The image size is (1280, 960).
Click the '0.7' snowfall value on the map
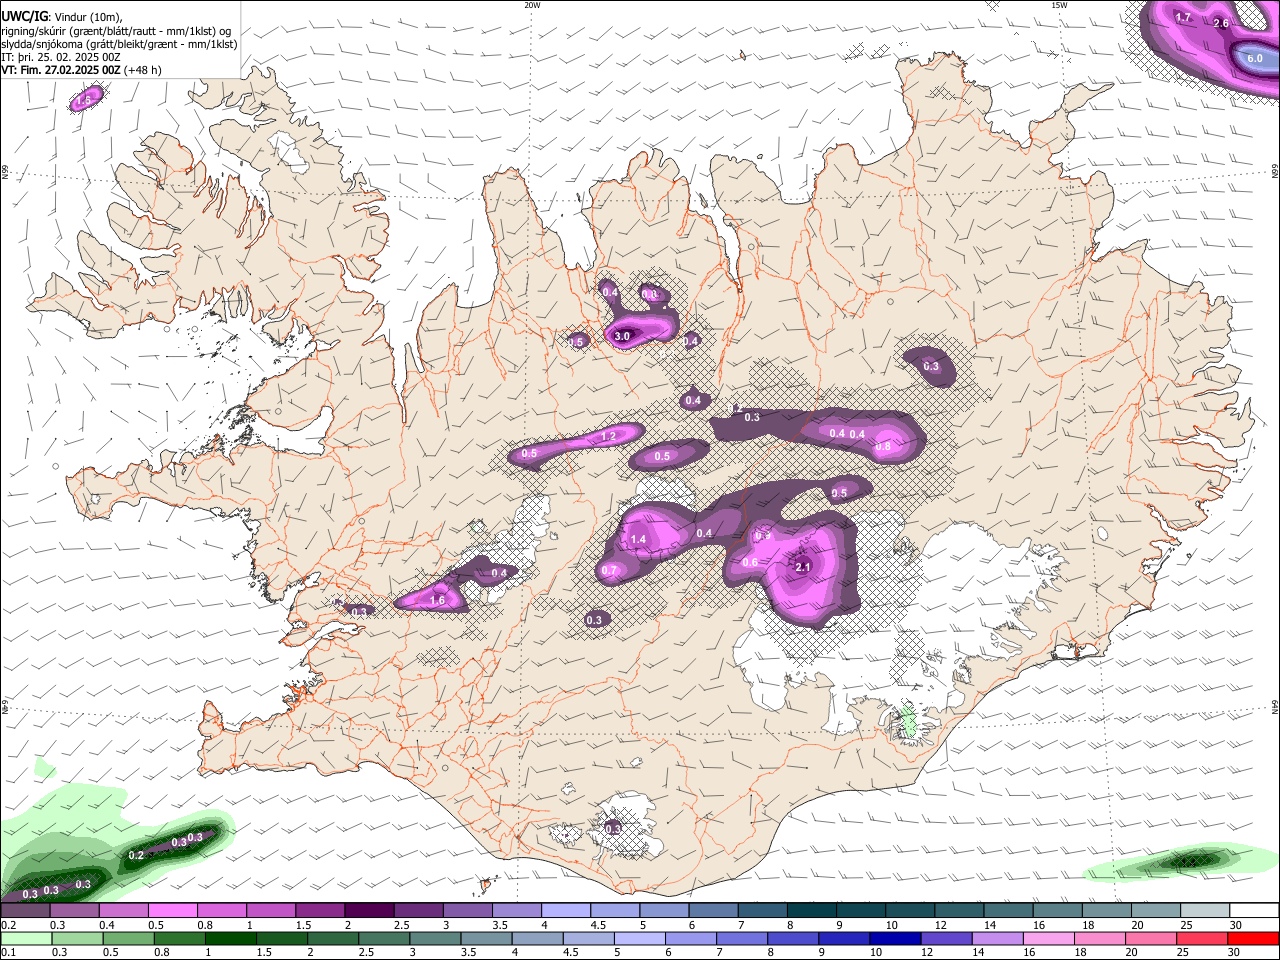(609, 571)
